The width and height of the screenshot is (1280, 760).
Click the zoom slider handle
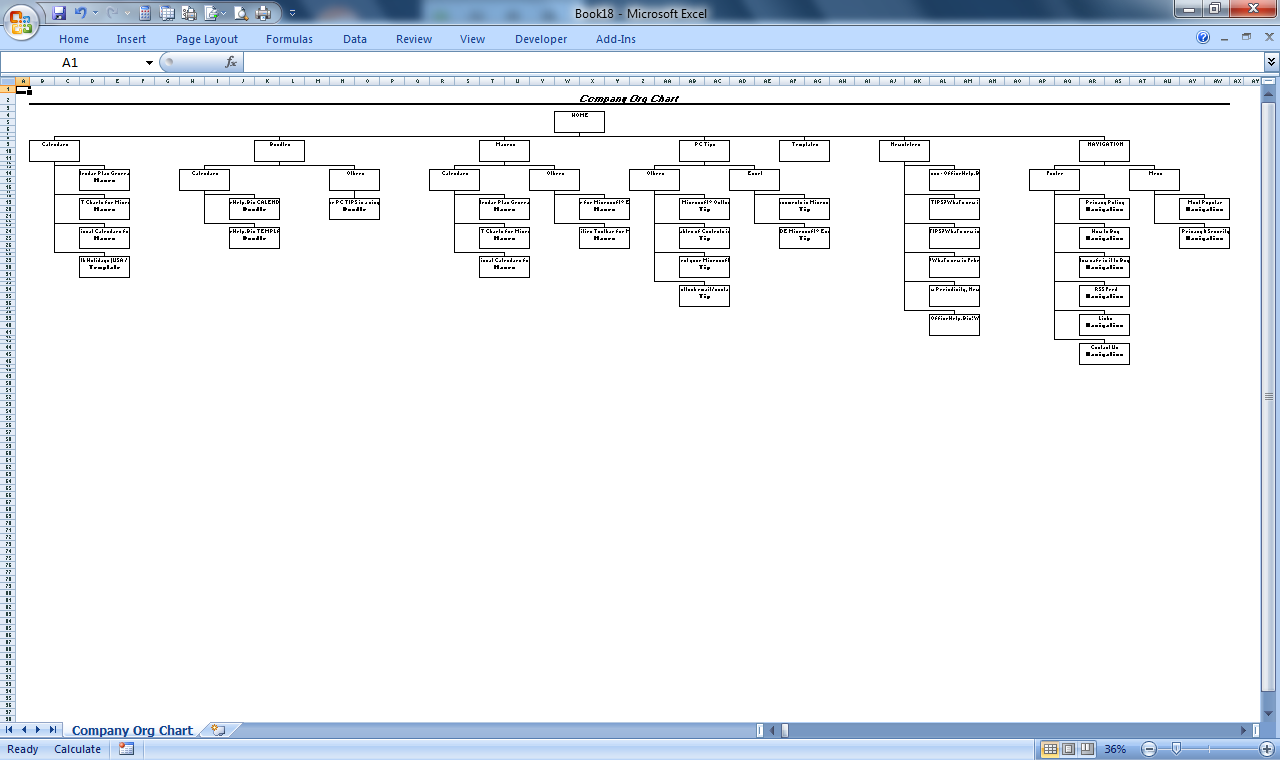(x=1177, y=749)
